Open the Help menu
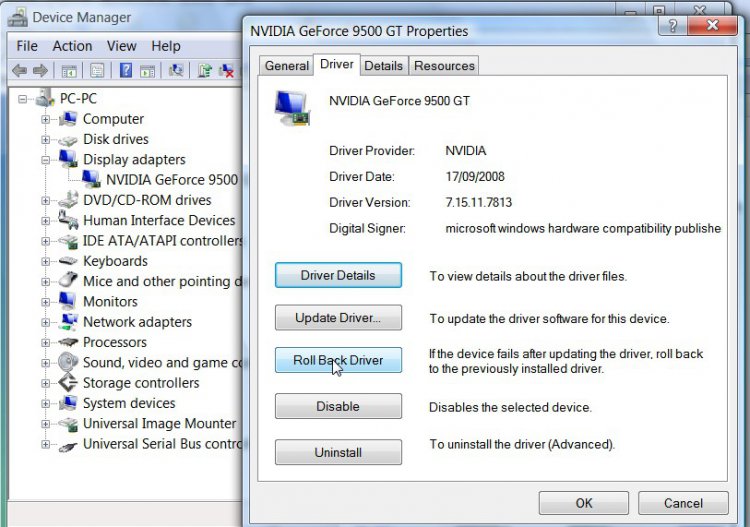The image size is (750, 527). click(x=166, y=46)
